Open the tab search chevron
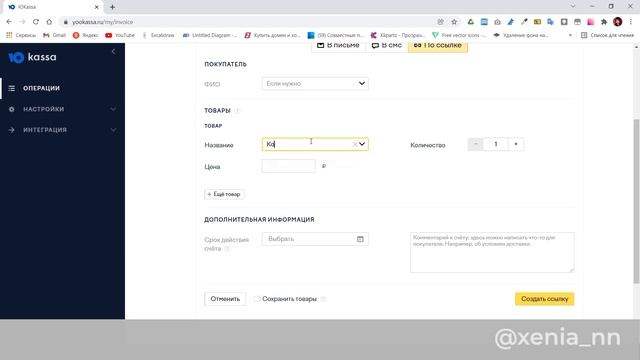Image resolution: width=640 pixels, height=360 pixels. pyautogui.click(x=573, y=7)
